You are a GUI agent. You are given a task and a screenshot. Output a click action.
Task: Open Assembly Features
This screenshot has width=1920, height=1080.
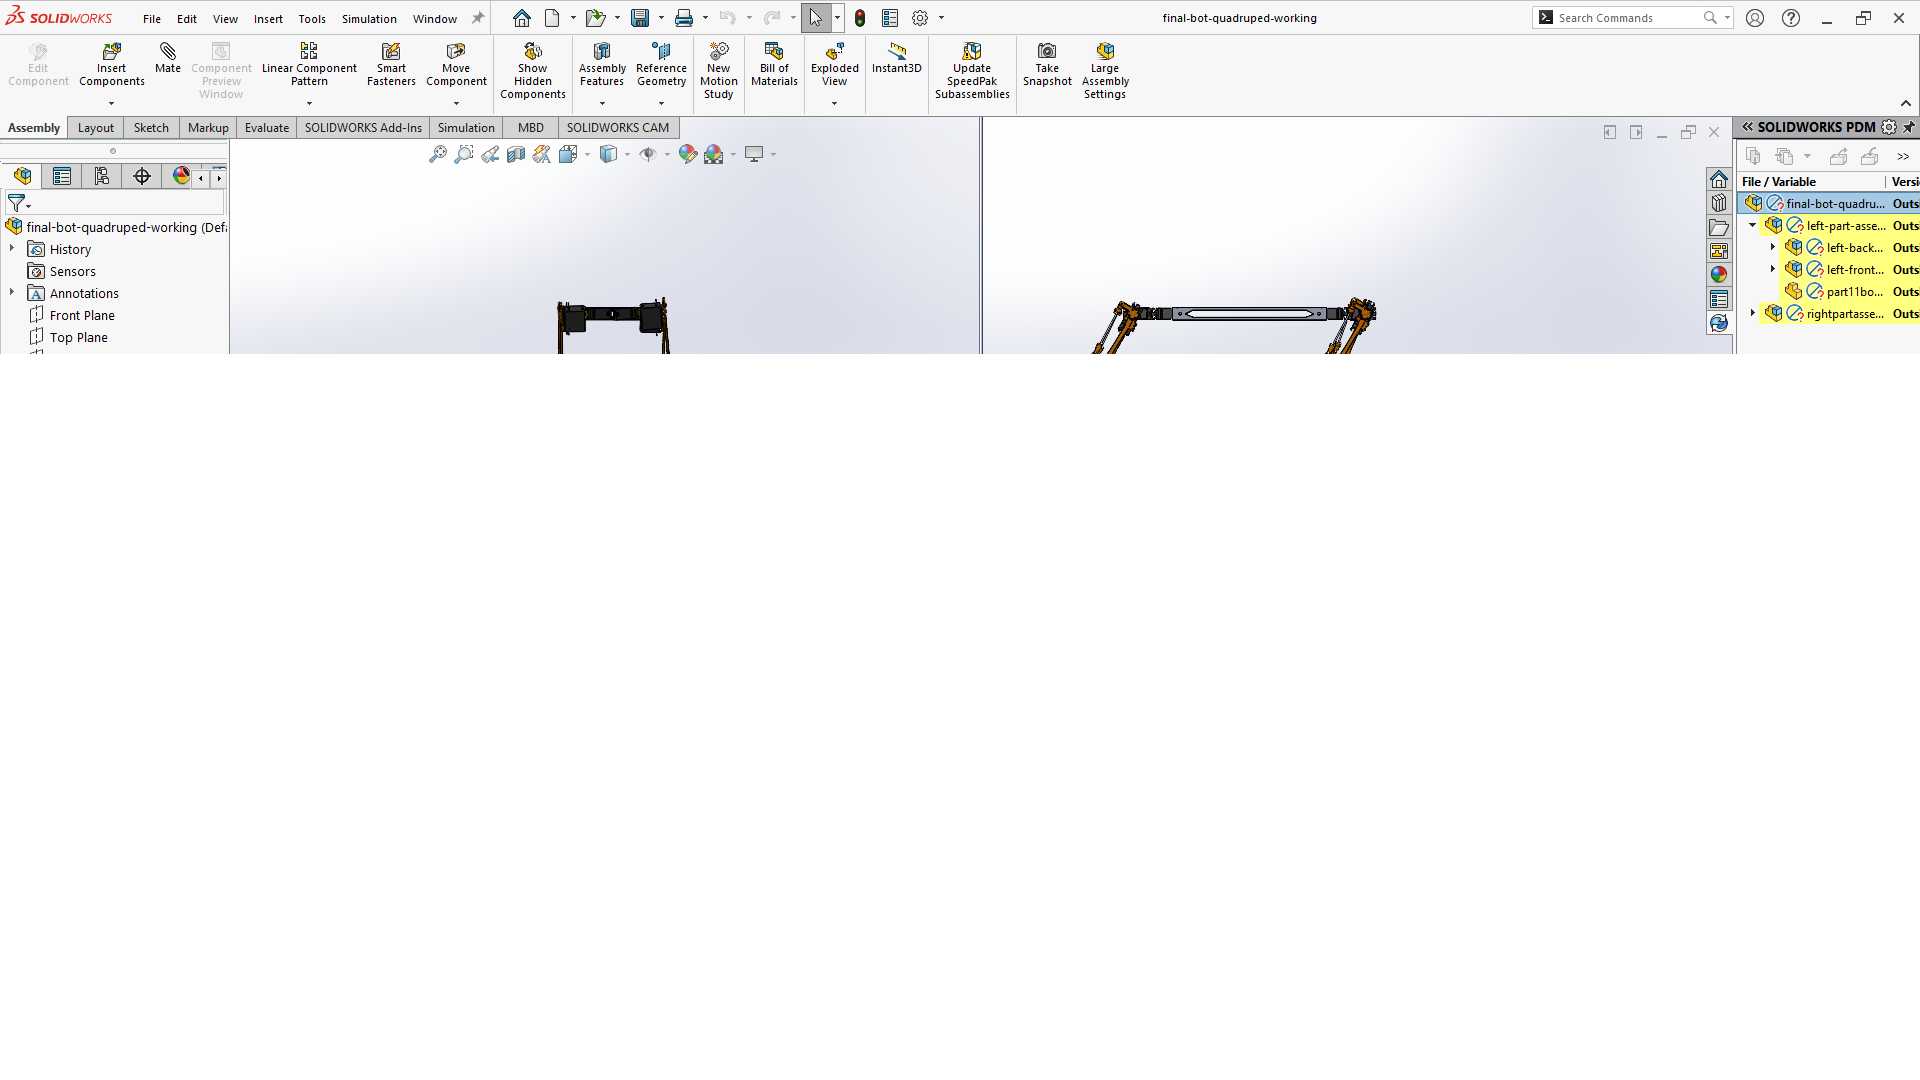[602, 65]
